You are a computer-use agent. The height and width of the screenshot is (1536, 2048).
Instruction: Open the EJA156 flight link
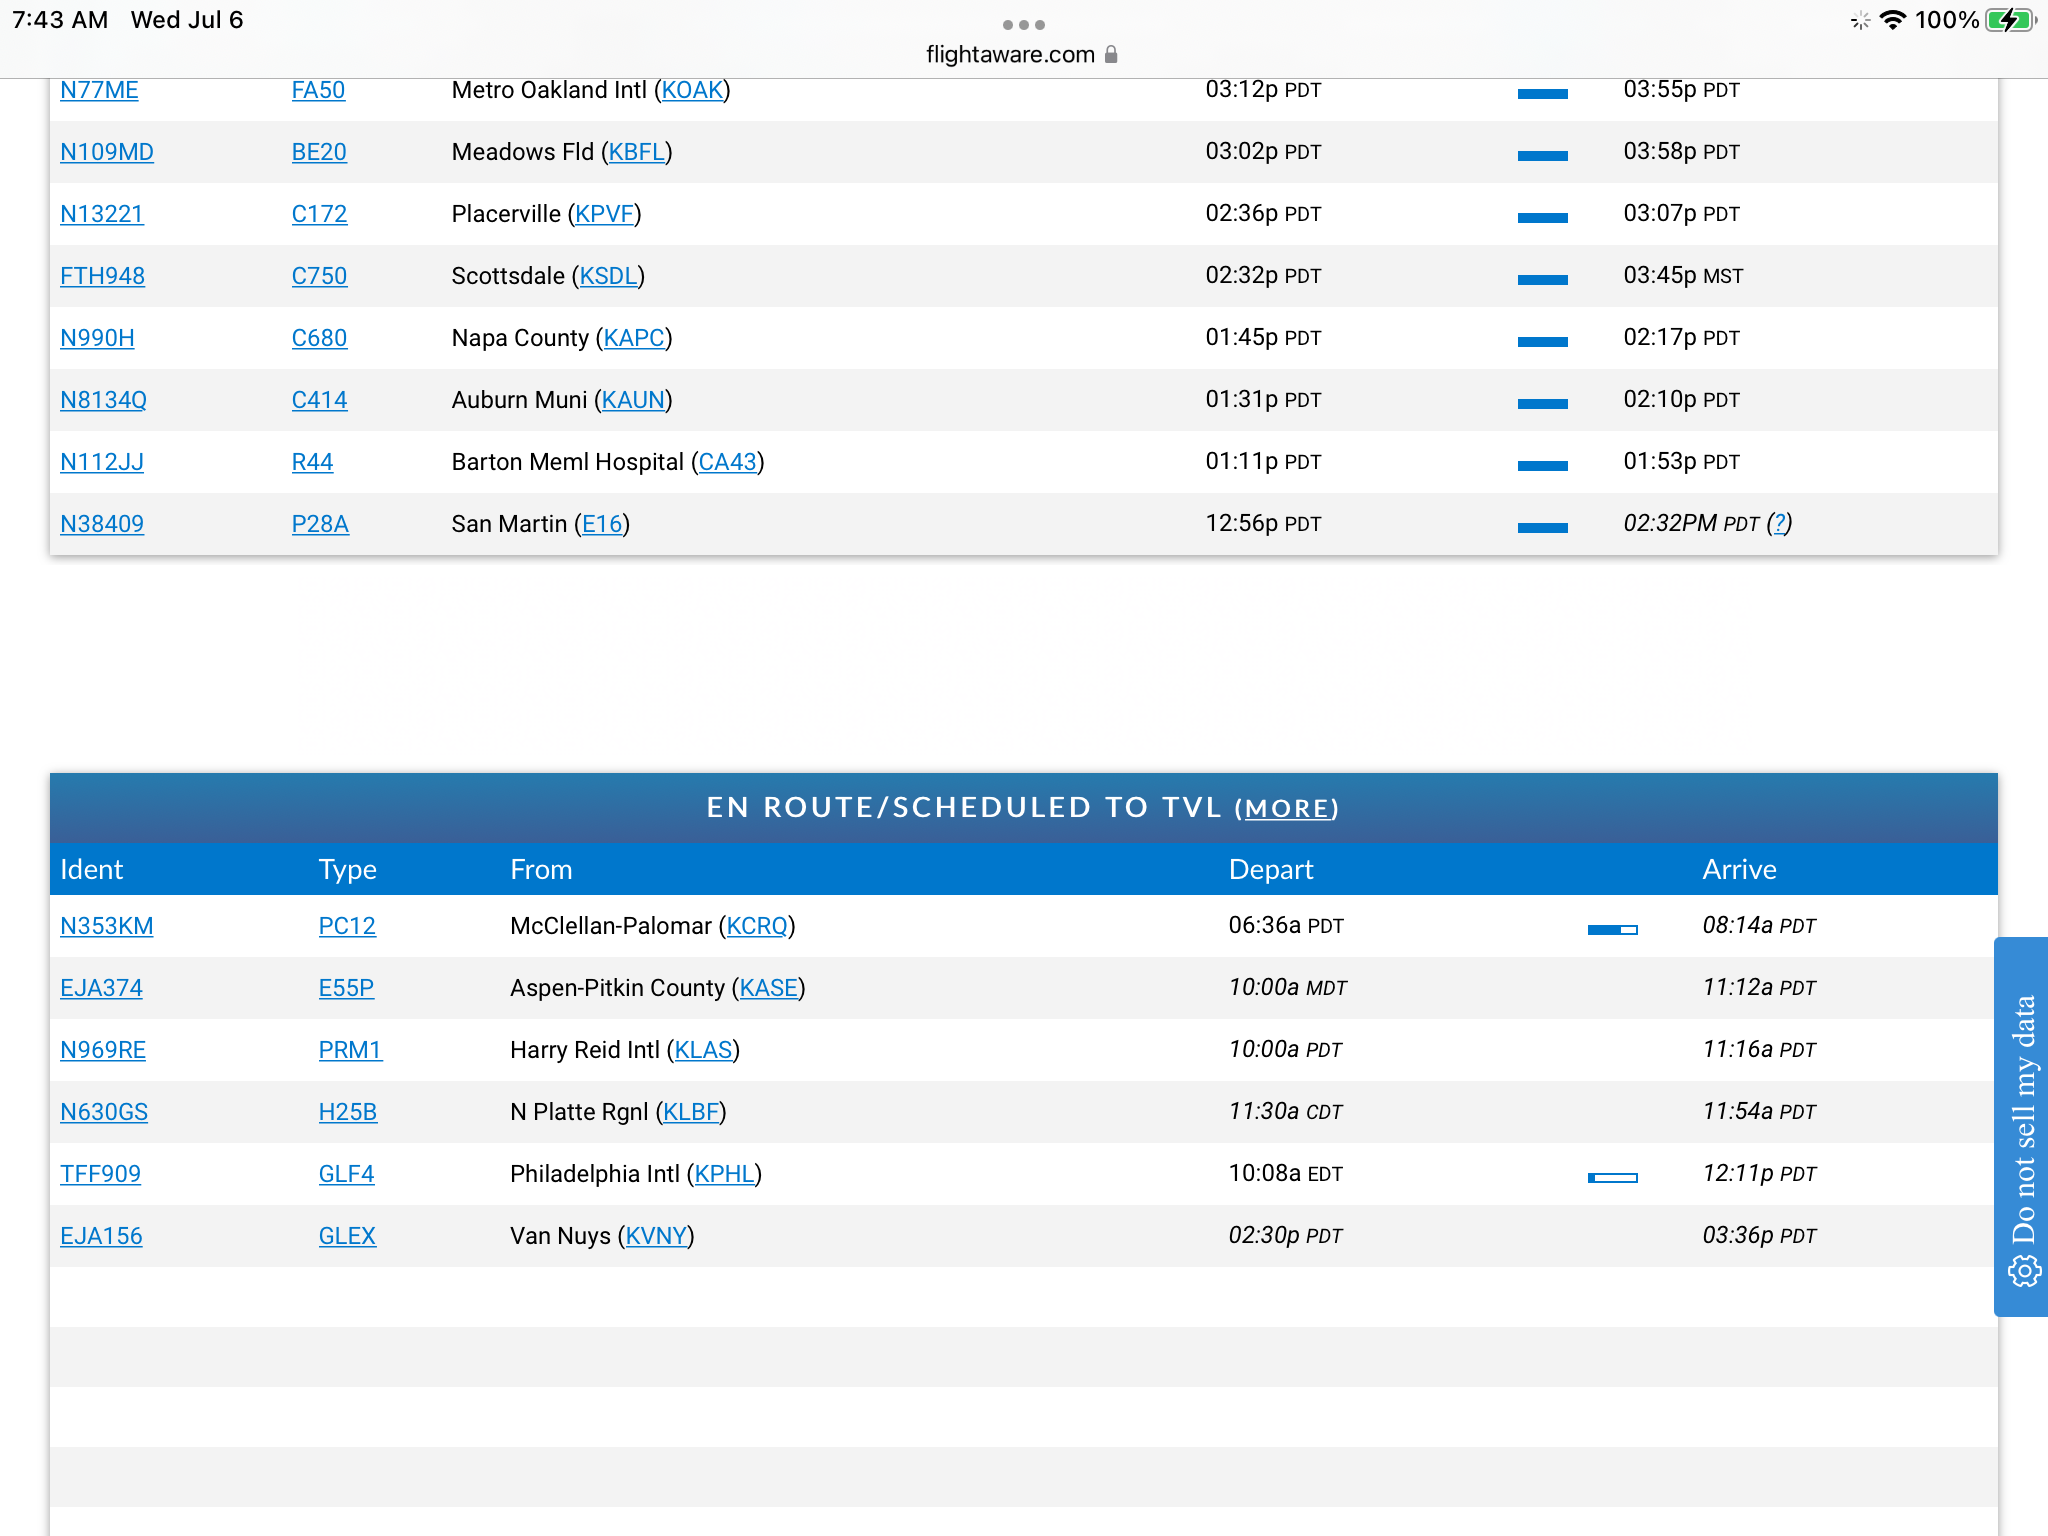click(x=101, y=1236)
